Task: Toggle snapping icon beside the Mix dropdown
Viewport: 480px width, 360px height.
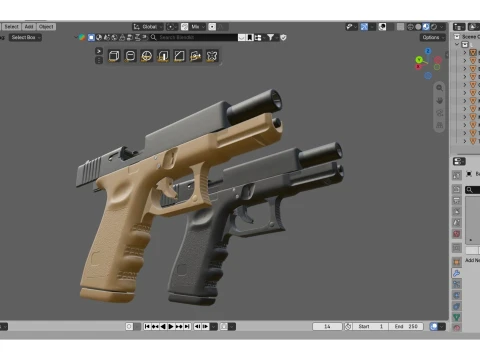Action: (x=184, y=27)
